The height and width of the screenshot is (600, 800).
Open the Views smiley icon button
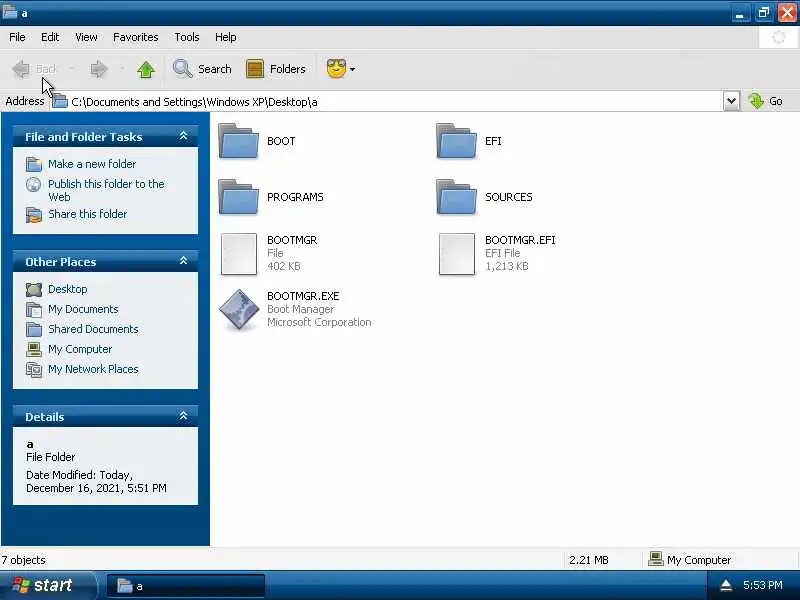336,68
